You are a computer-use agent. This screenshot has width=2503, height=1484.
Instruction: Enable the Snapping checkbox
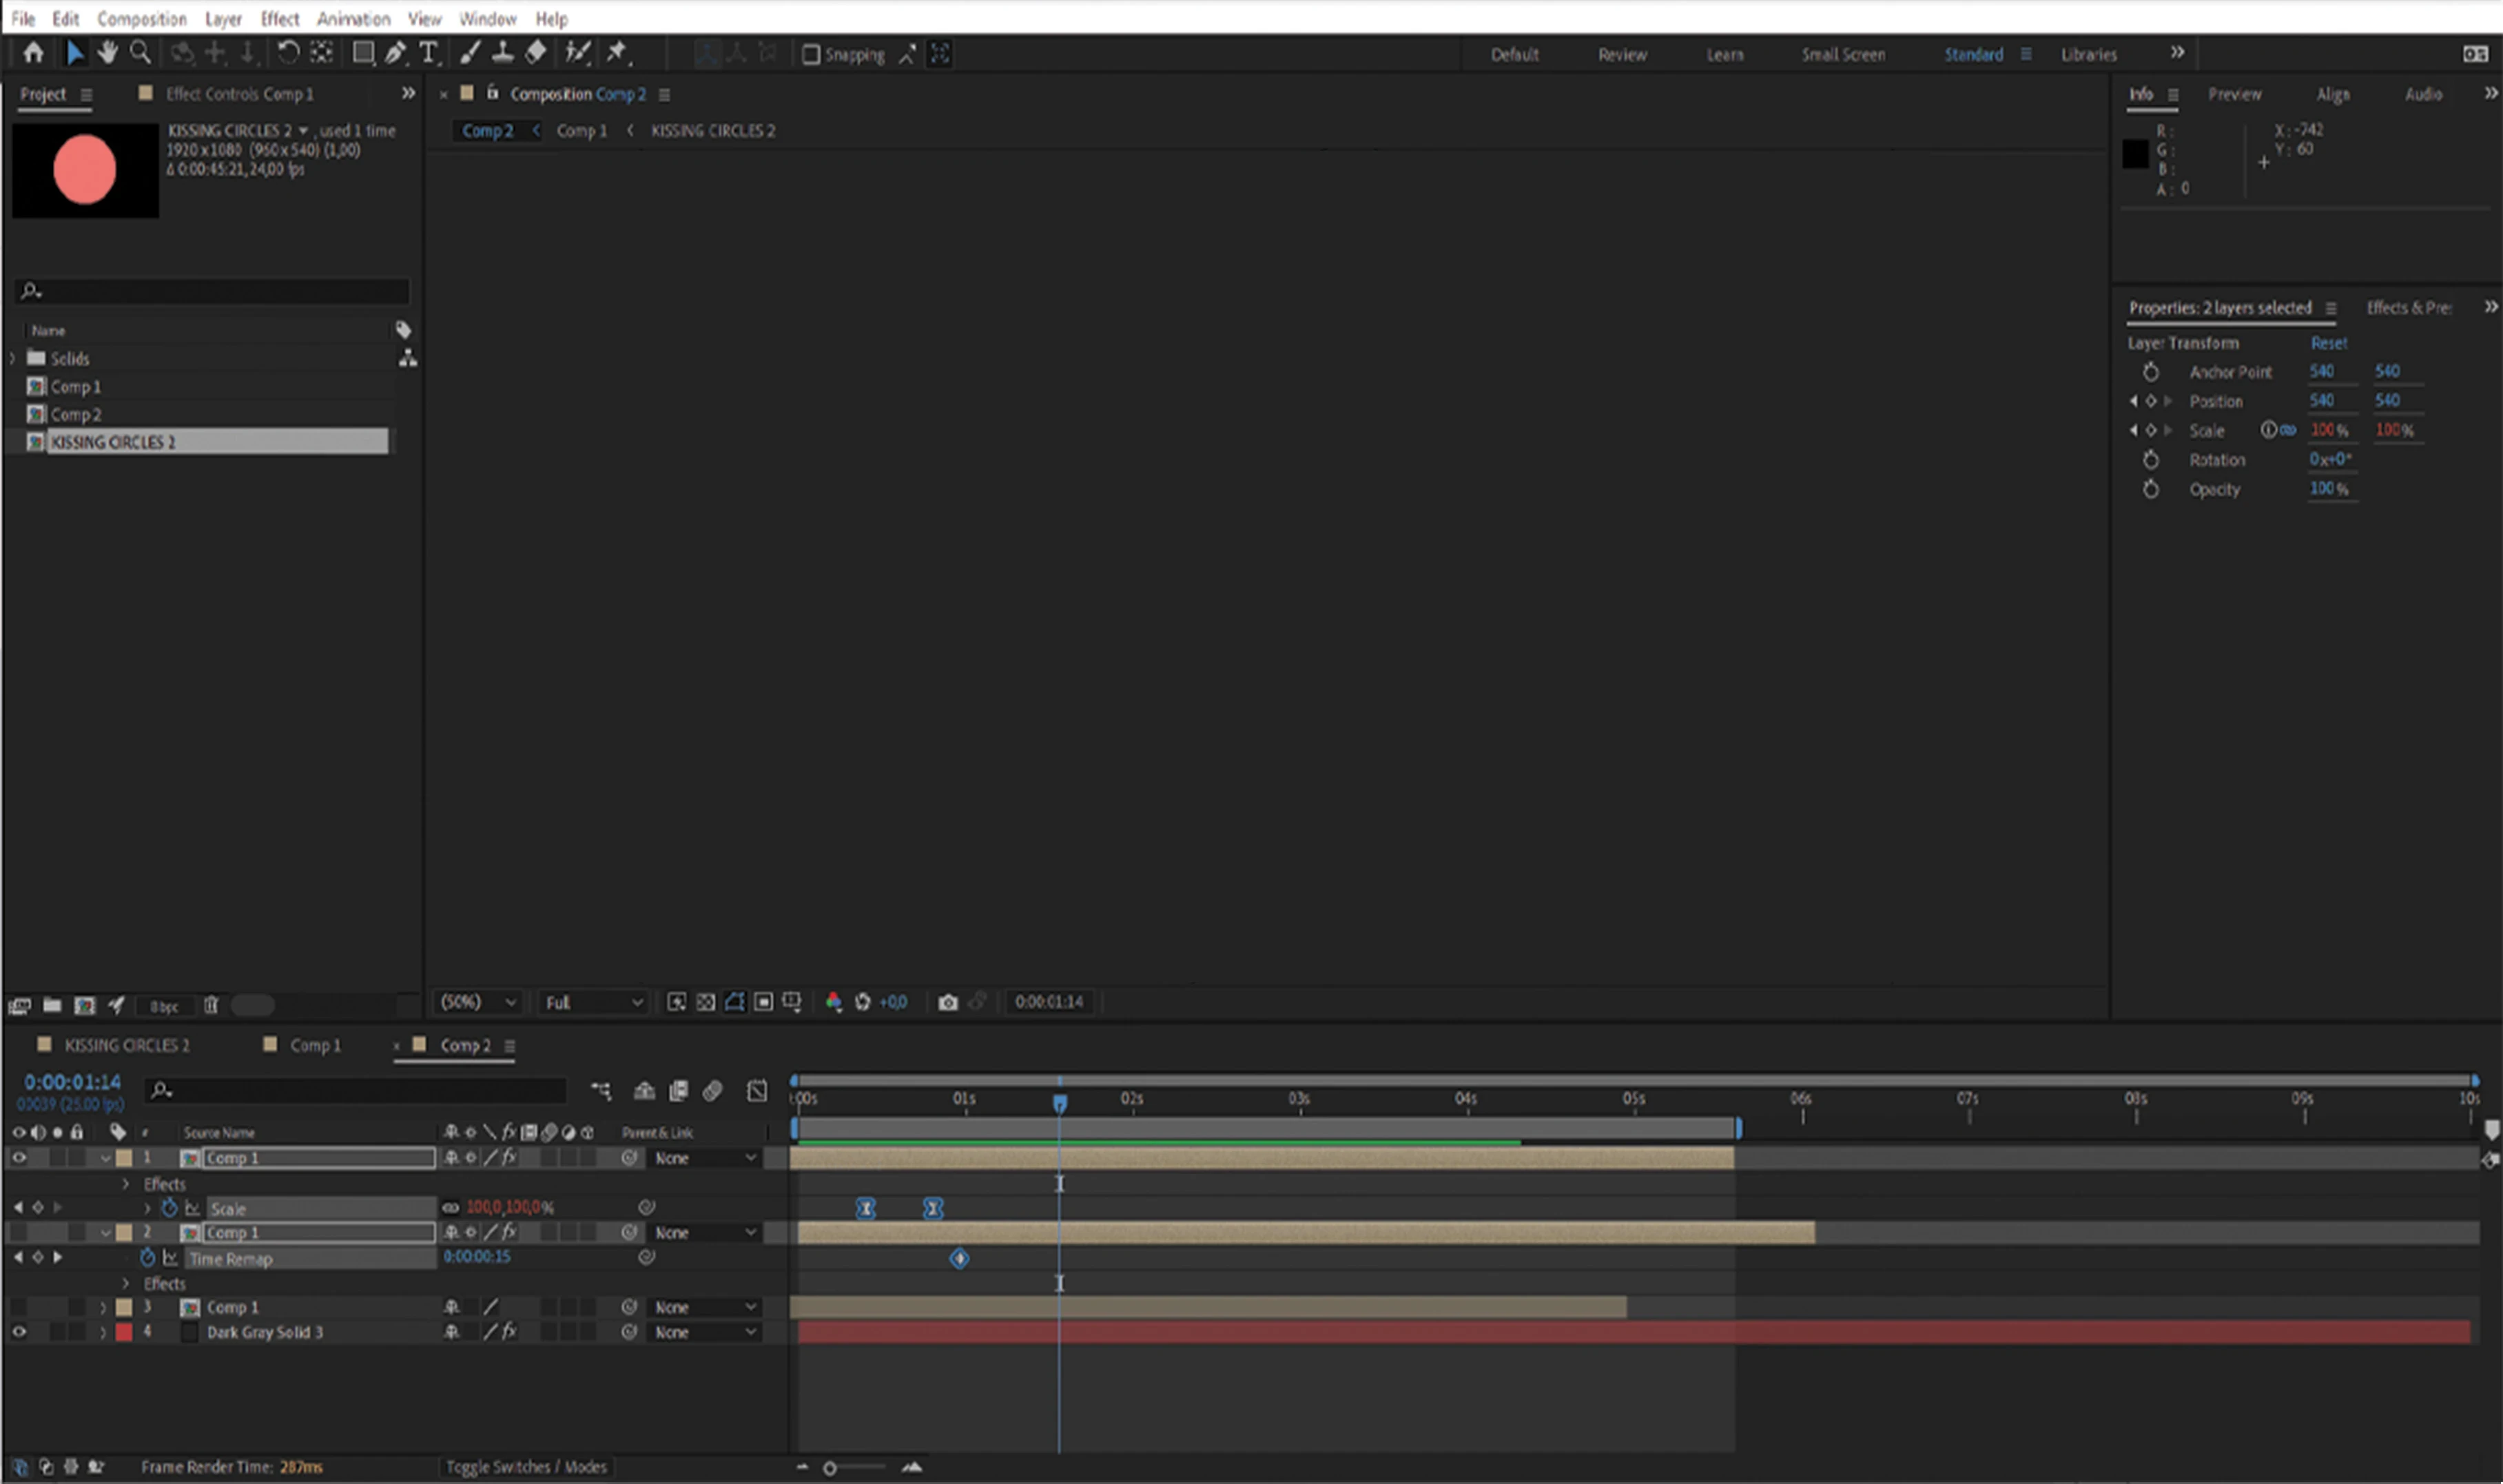tap(811, 54)
